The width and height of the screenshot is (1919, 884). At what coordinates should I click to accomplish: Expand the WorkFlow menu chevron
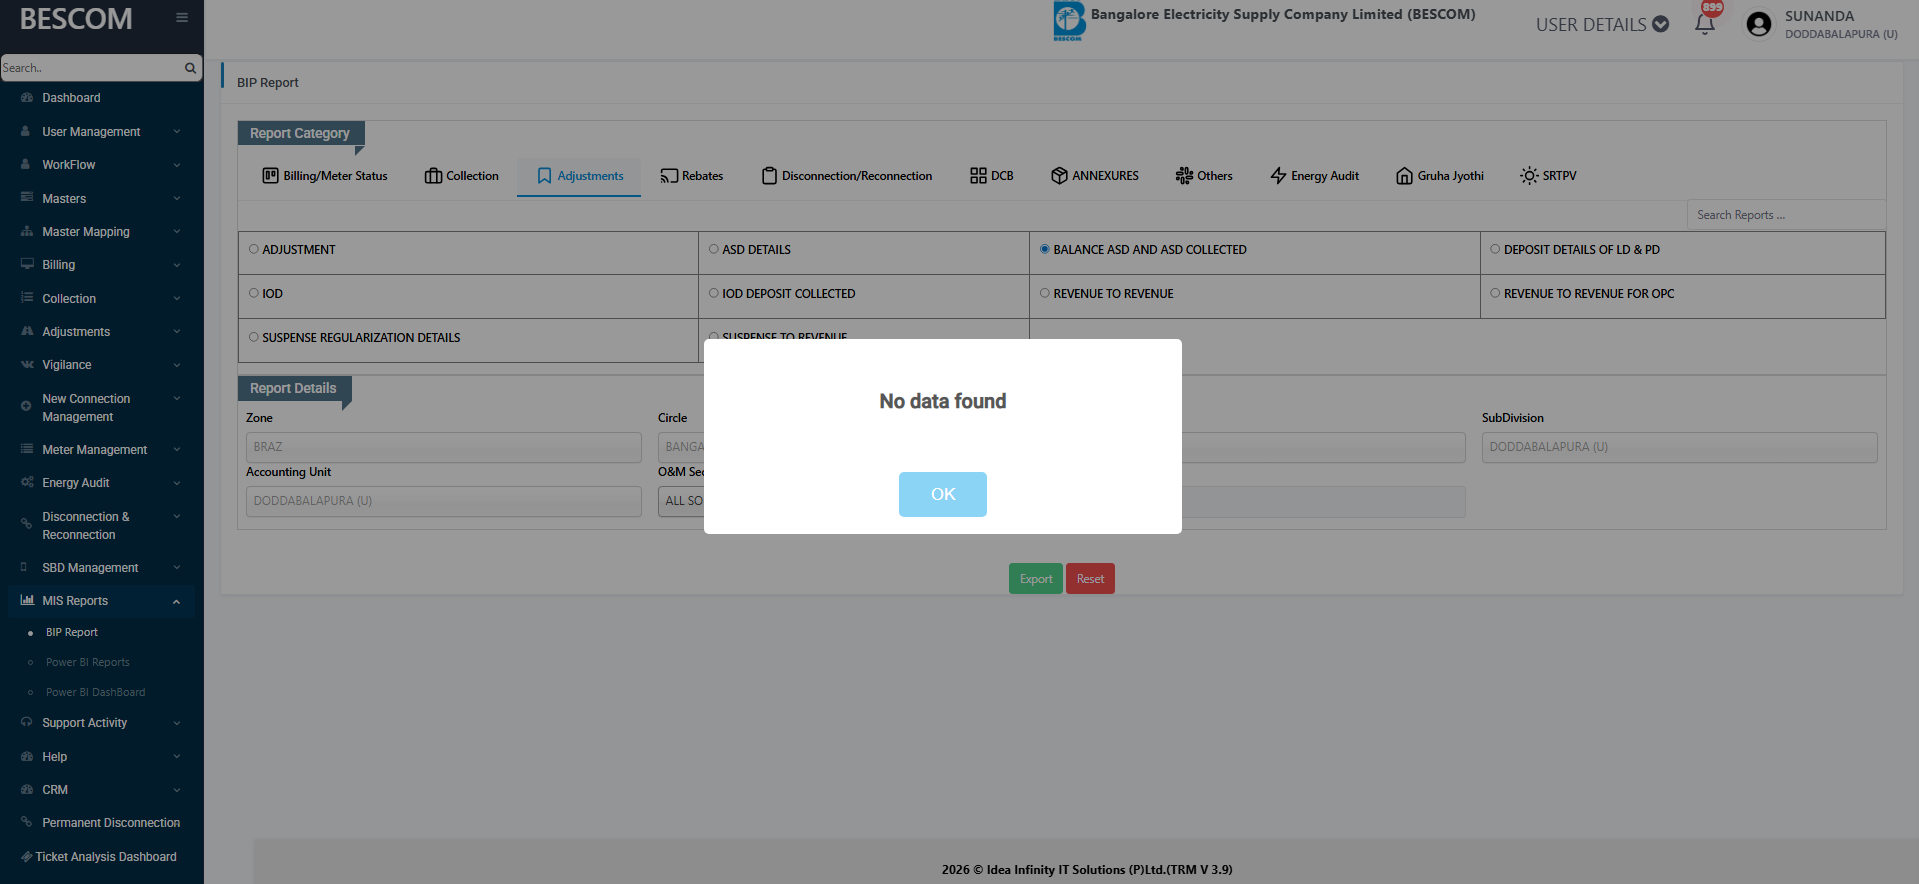177,164
